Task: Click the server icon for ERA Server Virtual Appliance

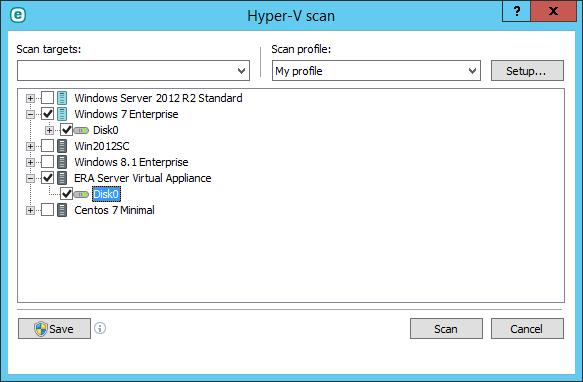Action: (62, 178)
